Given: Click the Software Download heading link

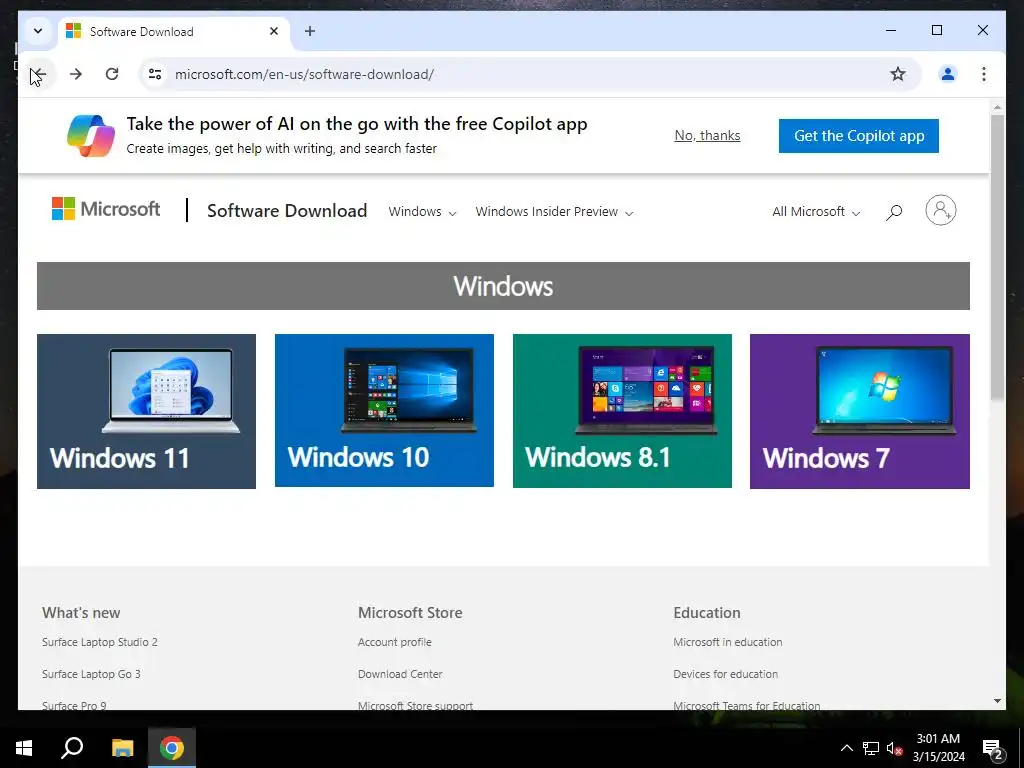Looking at the screenshot, I should 287,210.
